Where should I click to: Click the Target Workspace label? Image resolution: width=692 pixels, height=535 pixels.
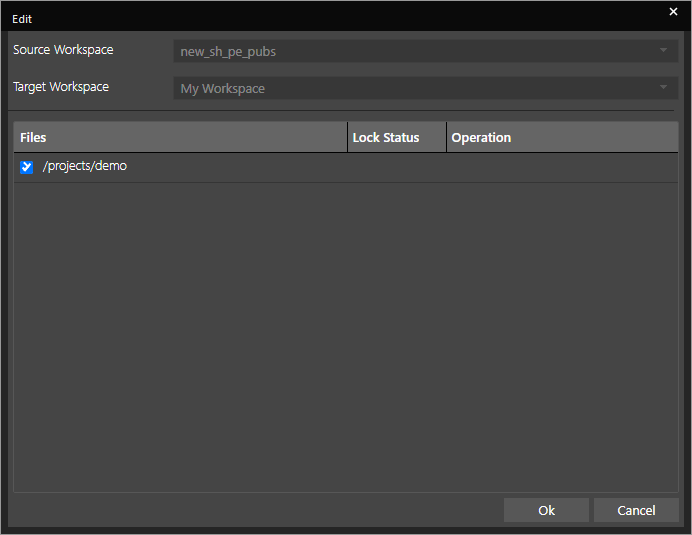(61, 87)
